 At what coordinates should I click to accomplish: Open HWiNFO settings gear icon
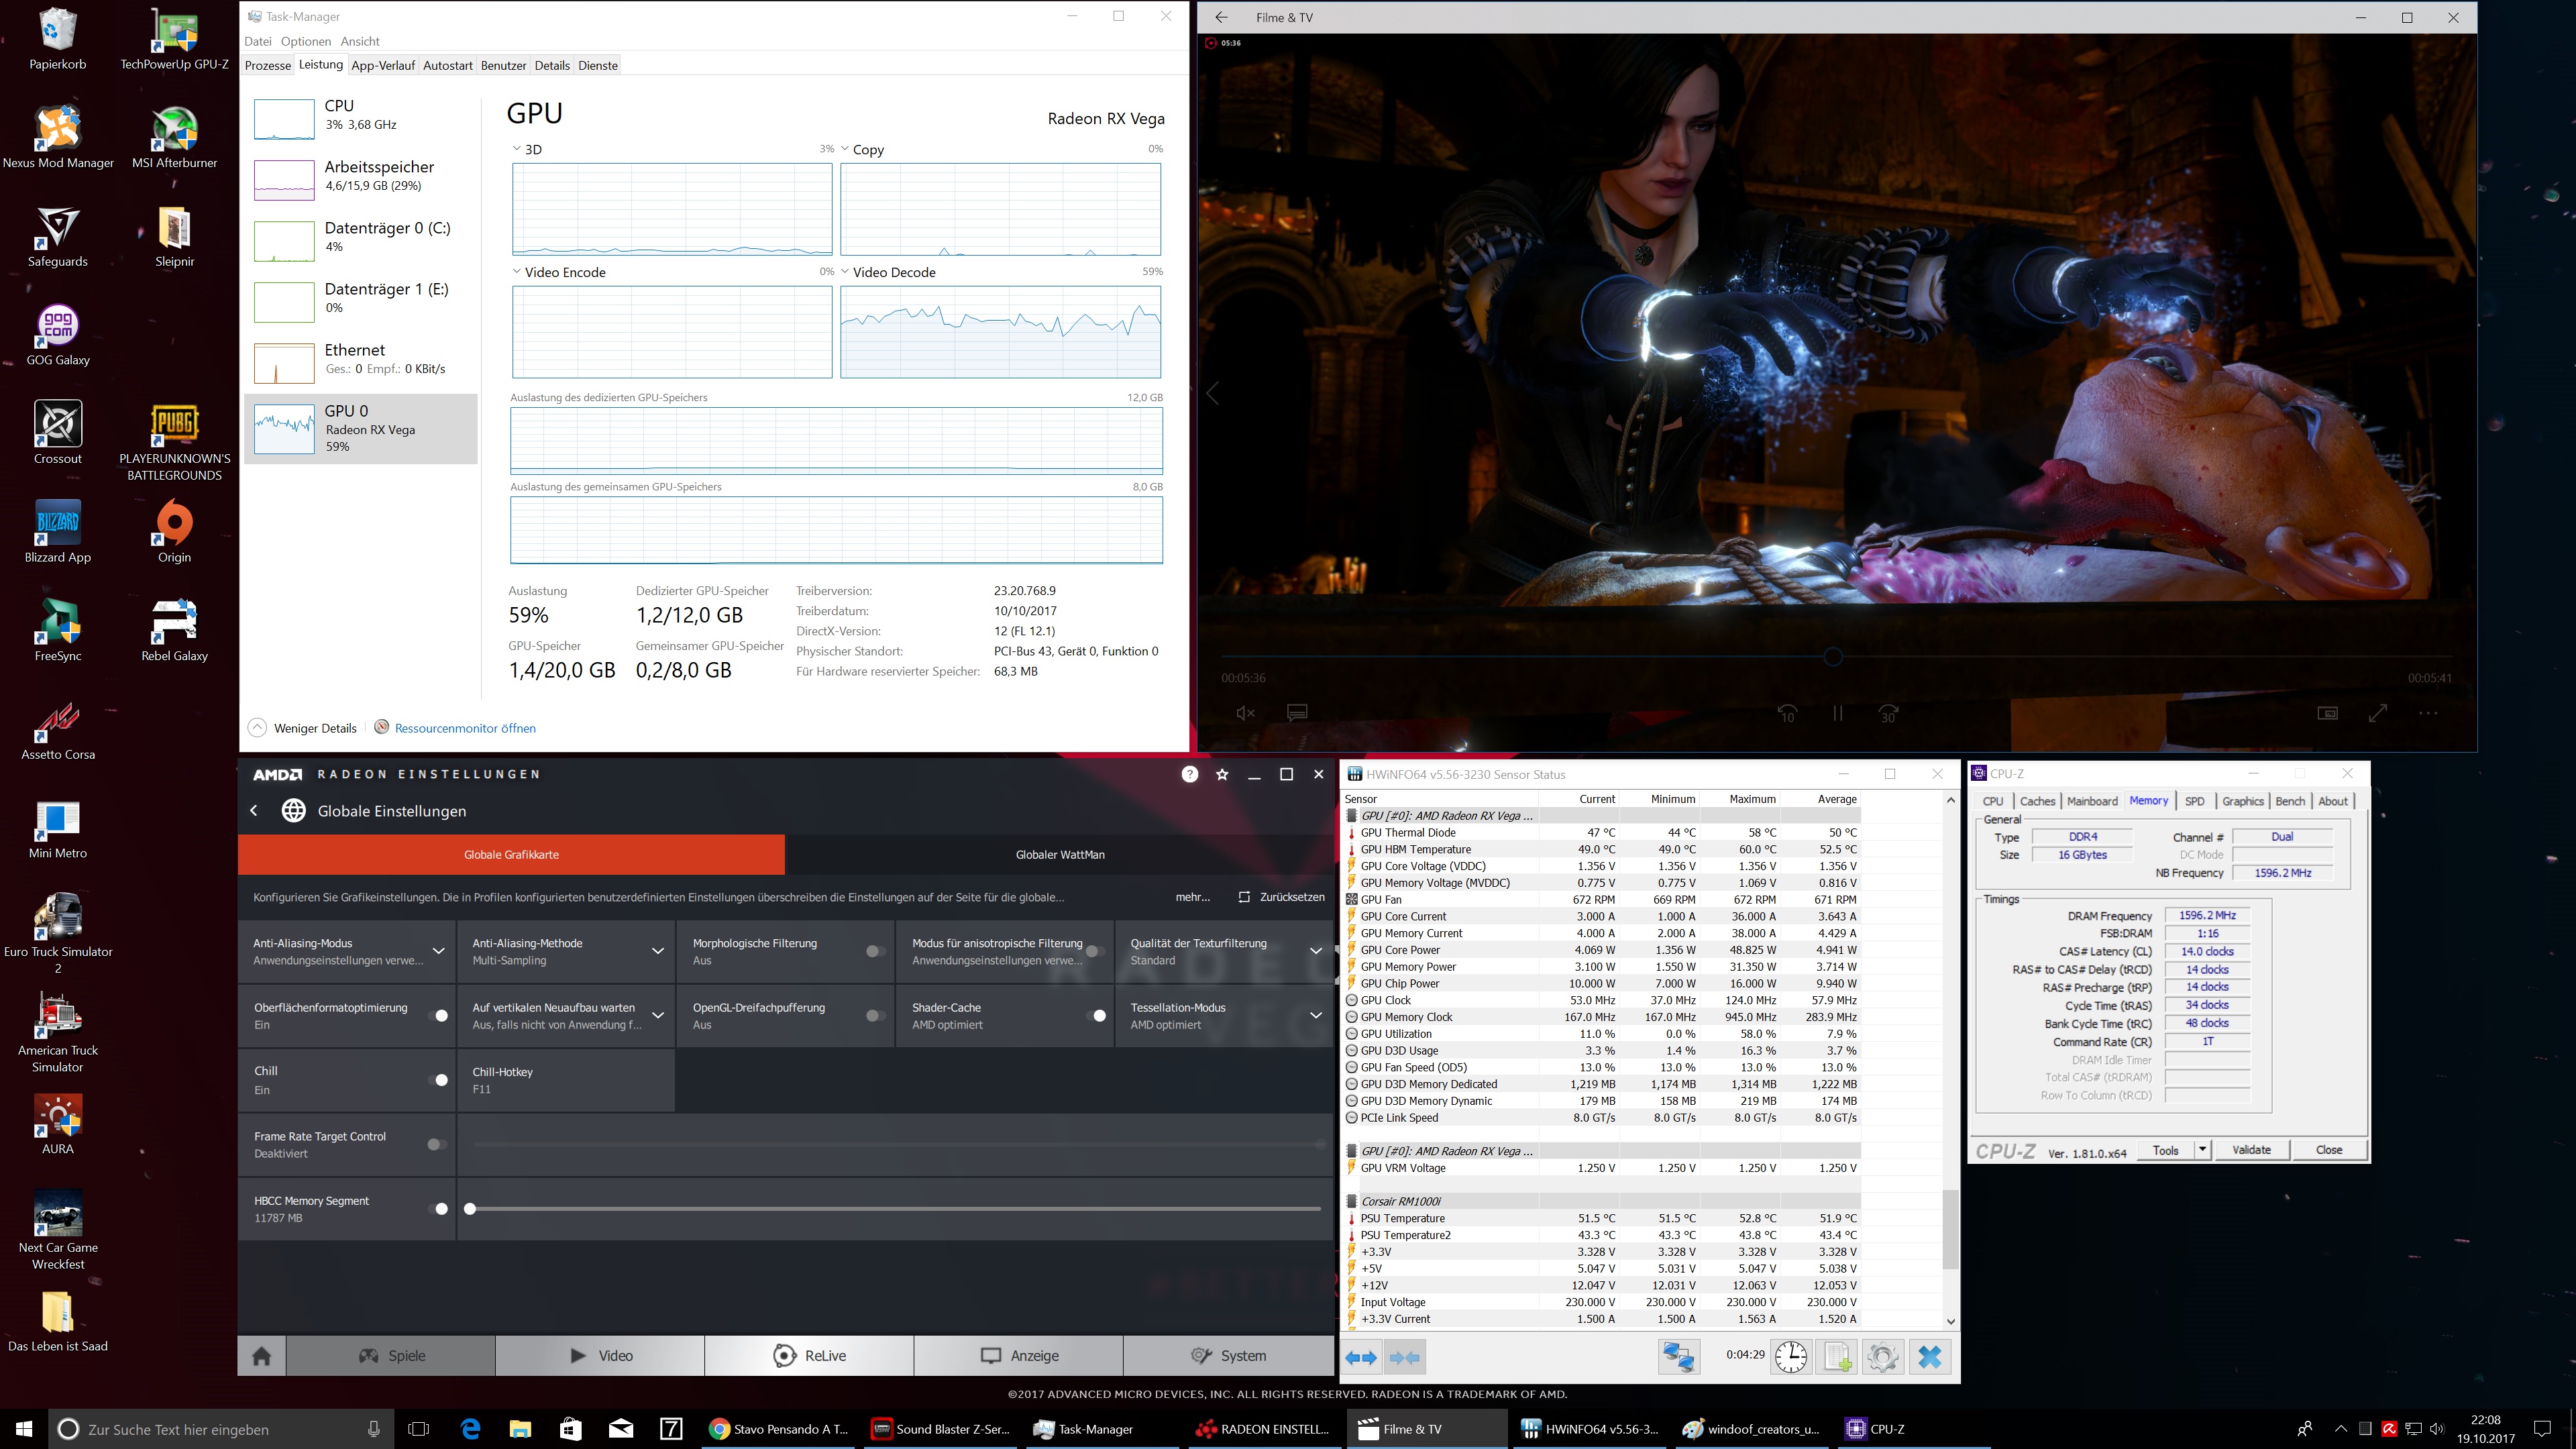[x=1882, y=1356]
